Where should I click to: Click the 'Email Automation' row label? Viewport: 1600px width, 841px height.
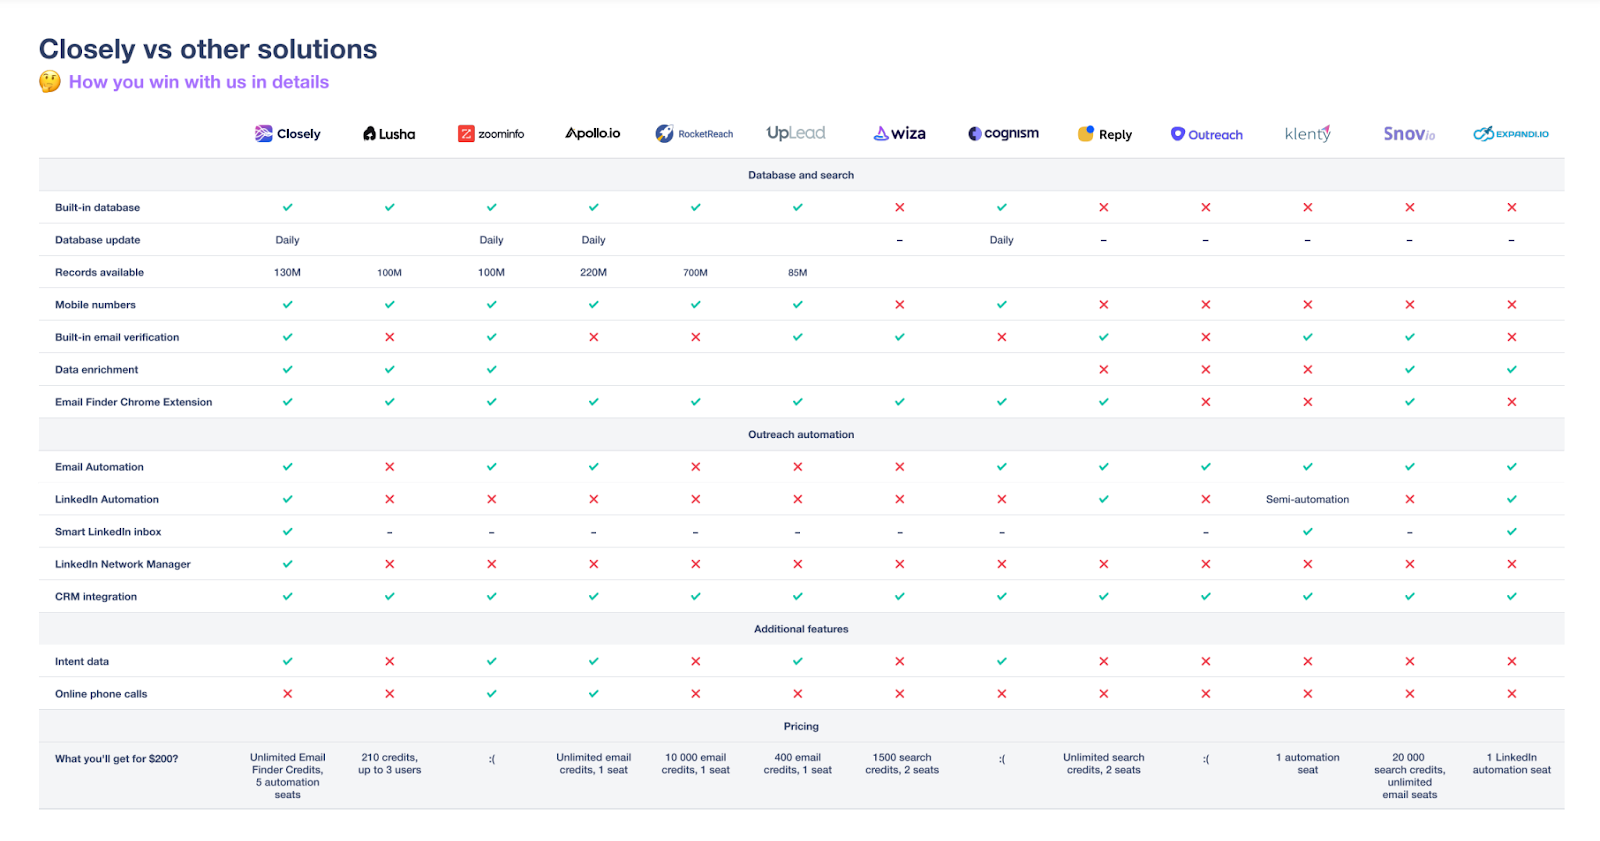tap(99, 467)
